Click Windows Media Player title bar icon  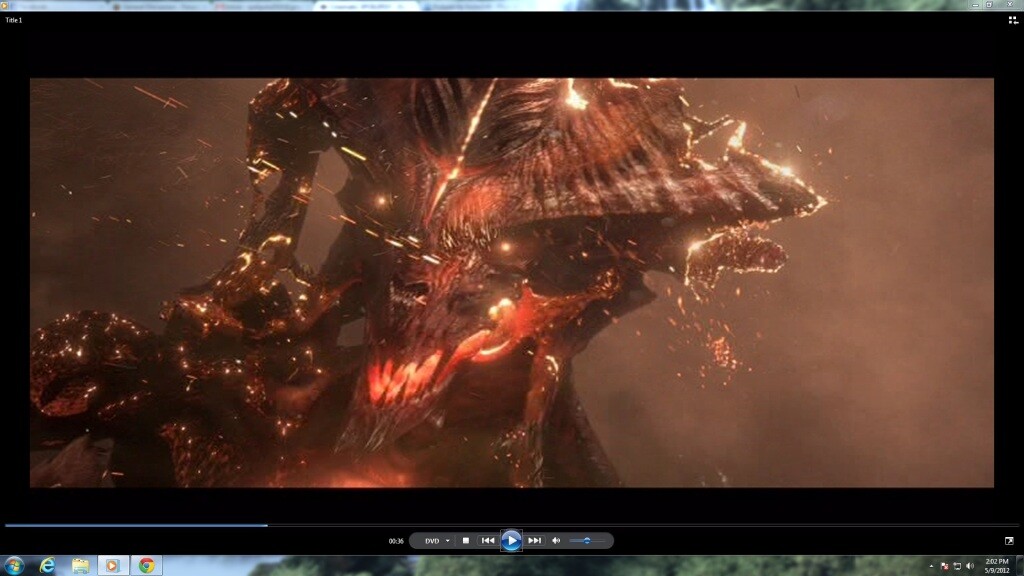click(5, 5)
